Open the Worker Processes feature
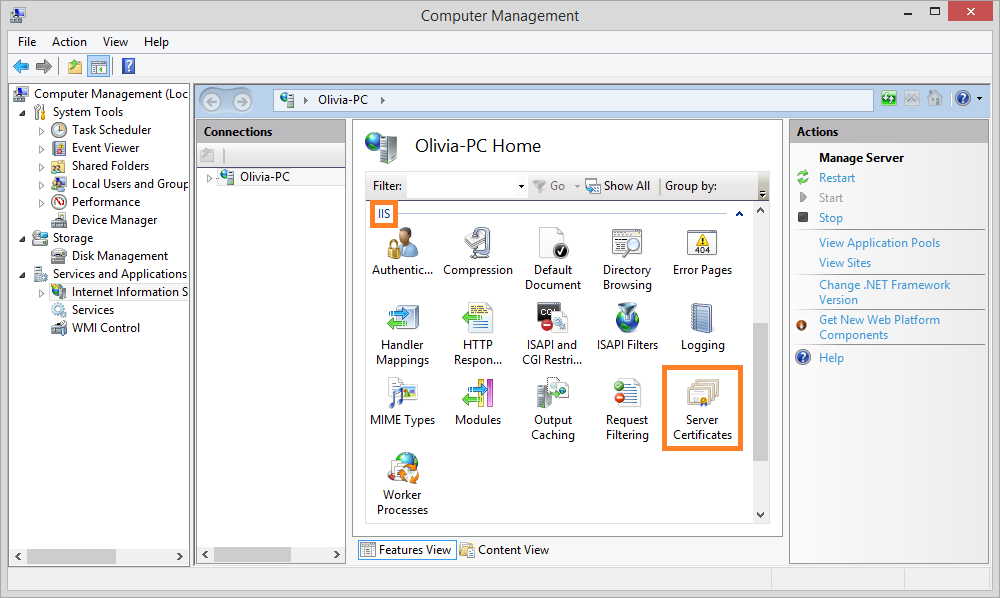The width and height of the screenshot is (1000, 598). click(402, 482)
